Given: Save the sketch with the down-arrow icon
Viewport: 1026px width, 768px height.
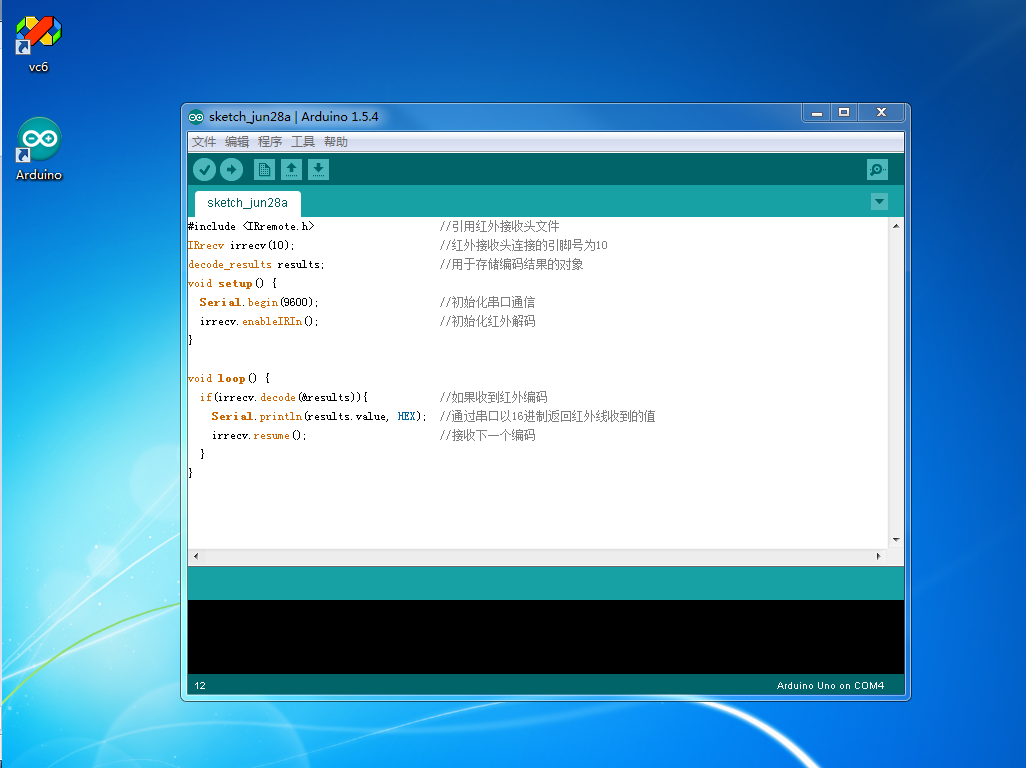Looking at the screenshot, I should tap(318, 170).
